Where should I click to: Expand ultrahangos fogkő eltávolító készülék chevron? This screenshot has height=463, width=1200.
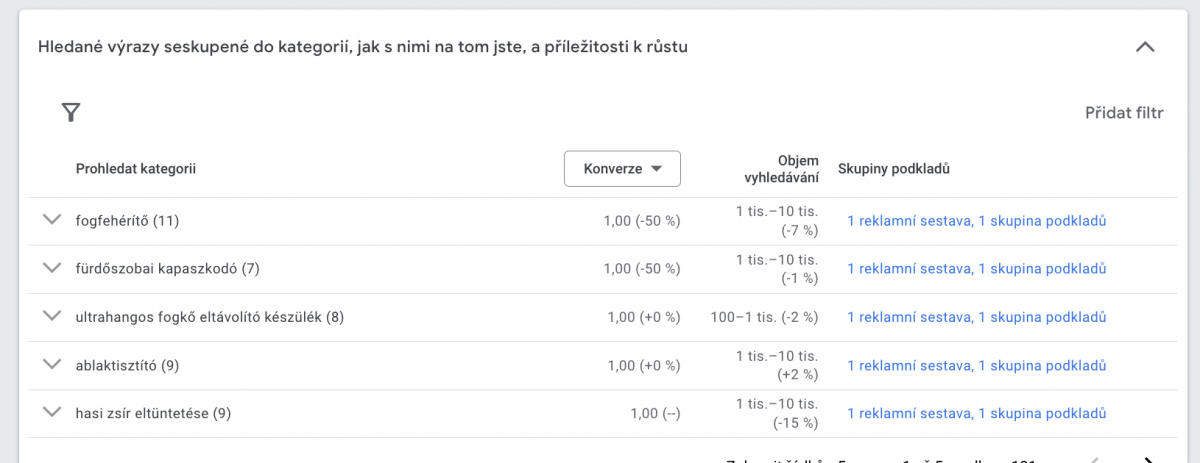pyautogui.click(x=52, y=316)
